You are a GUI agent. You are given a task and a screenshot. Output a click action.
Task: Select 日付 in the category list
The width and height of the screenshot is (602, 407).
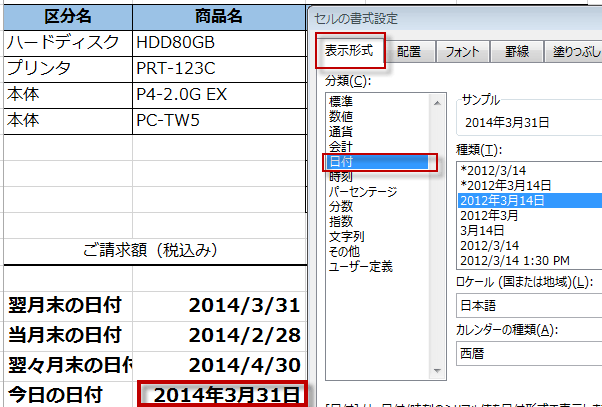tap(378, 162)
